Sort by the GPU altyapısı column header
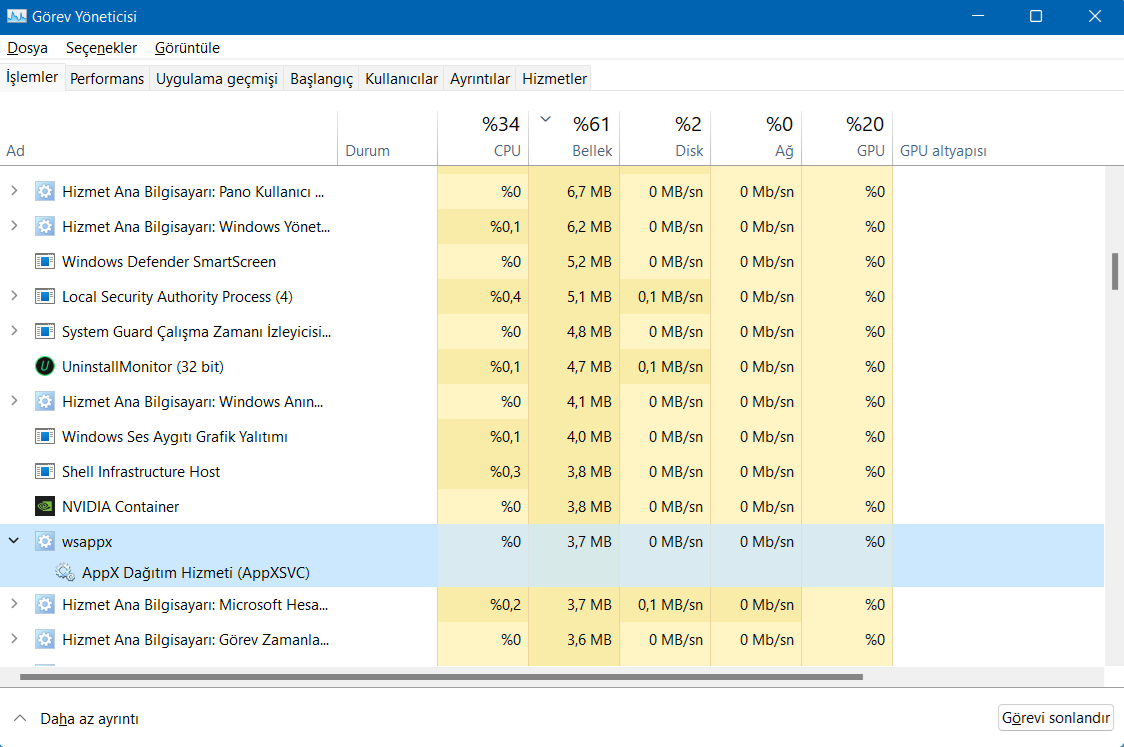 point(943,151)
